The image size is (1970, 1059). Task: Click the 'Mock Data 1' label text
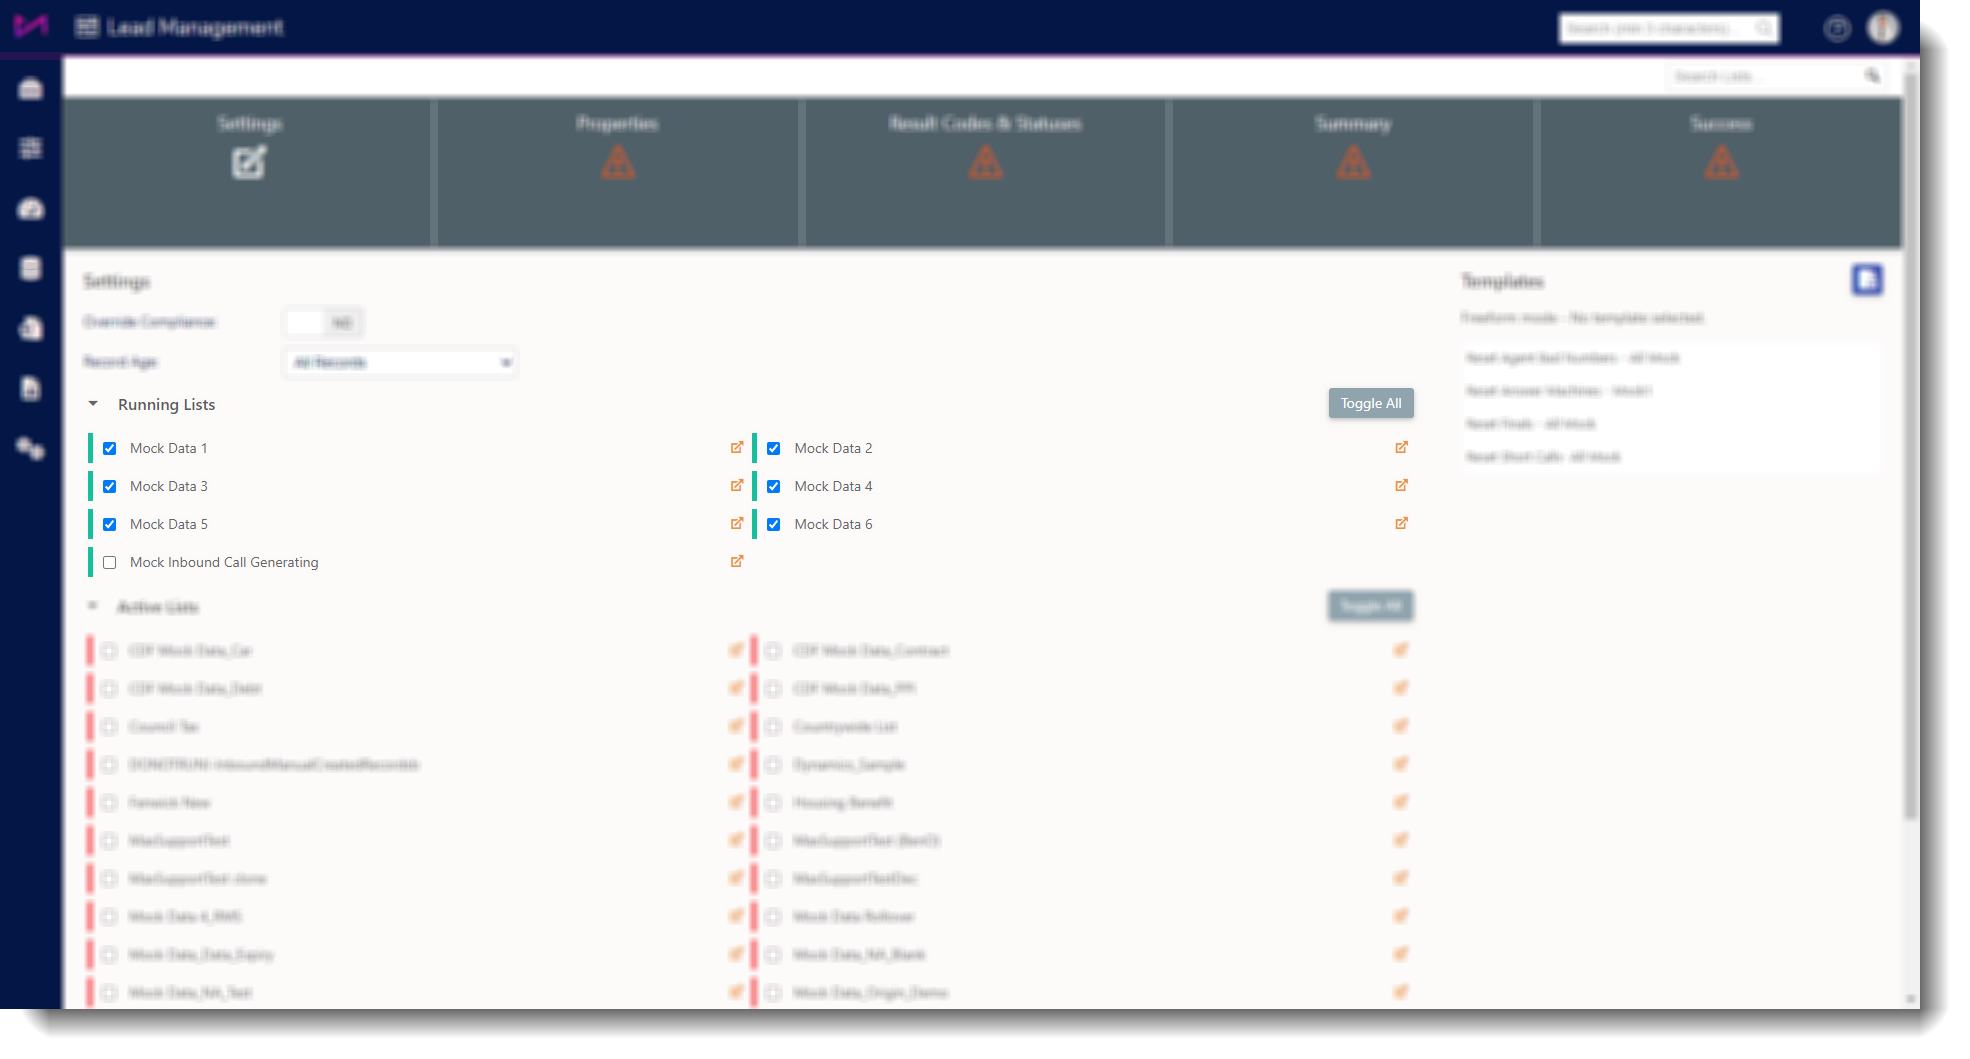pos(169,448)
